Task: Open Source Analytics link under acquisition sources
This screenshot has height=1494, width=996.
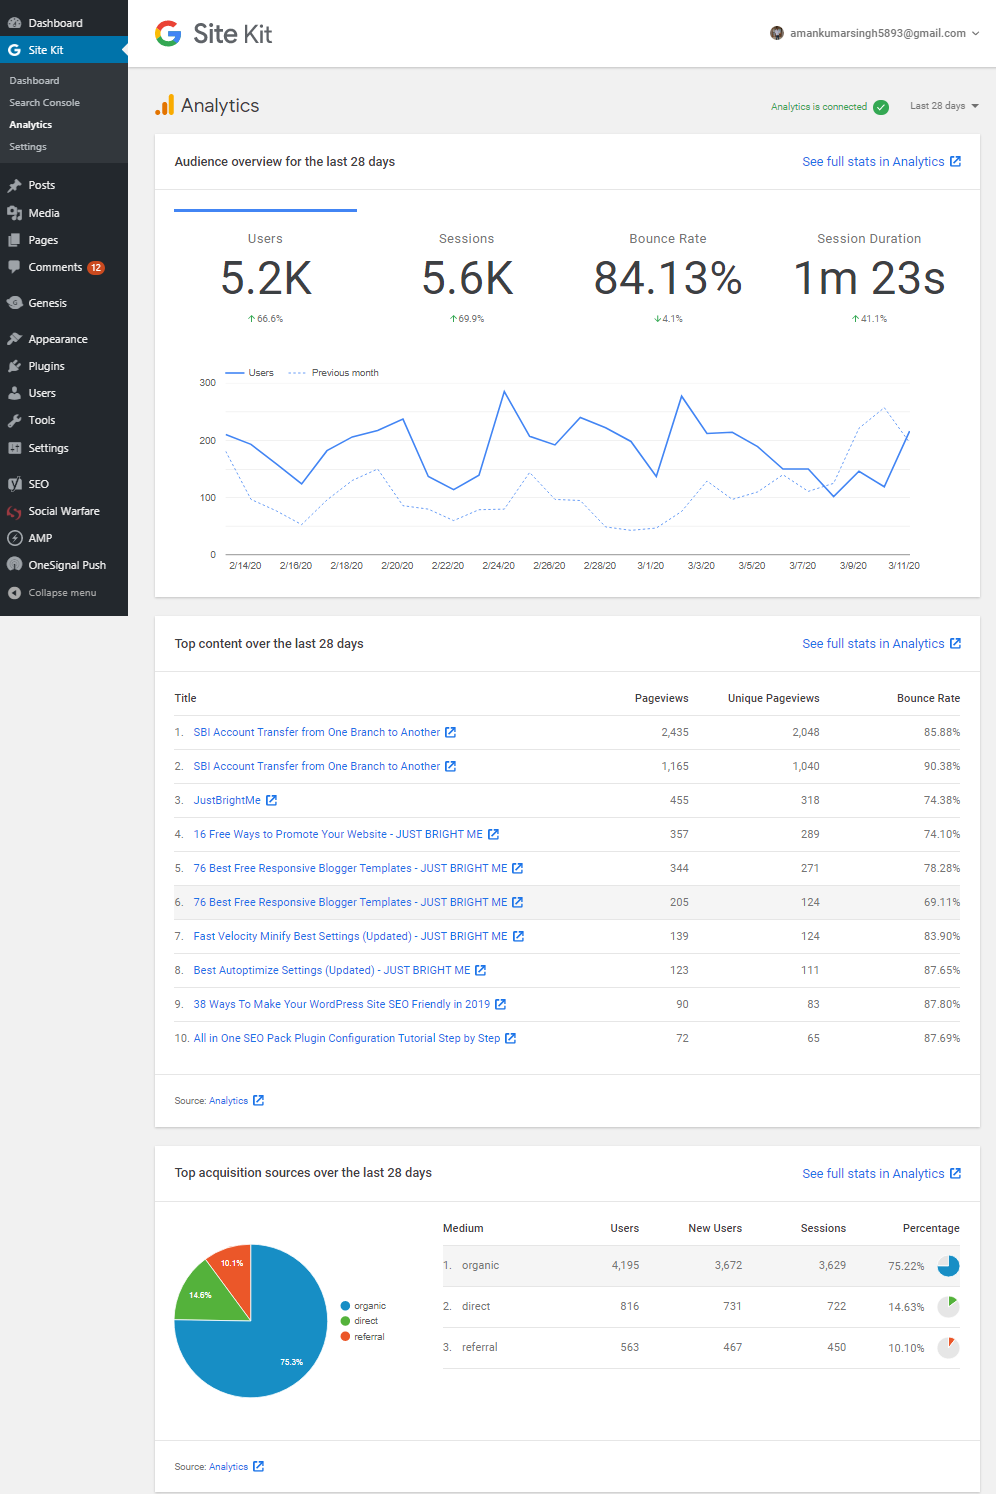Action: point(236,1466)
